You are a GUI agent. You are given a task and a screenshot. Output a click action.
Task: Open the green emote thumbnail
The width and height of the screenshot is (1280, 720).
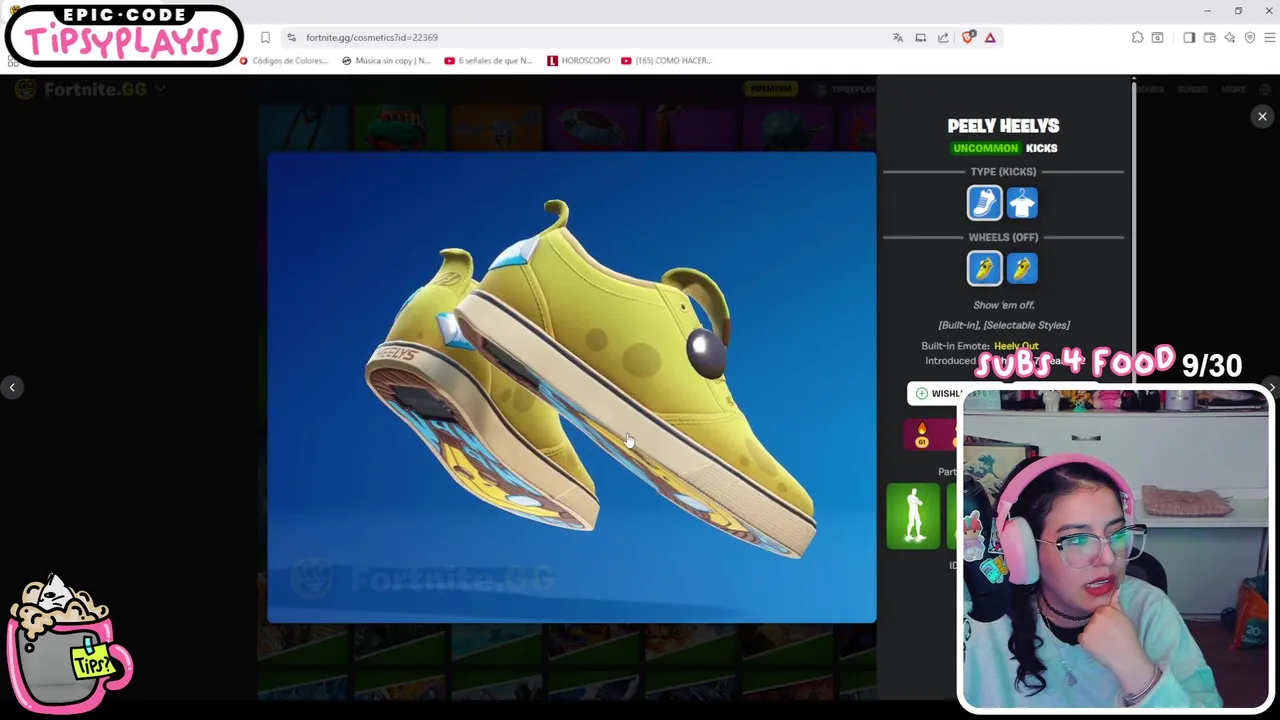tap(913, 516)
